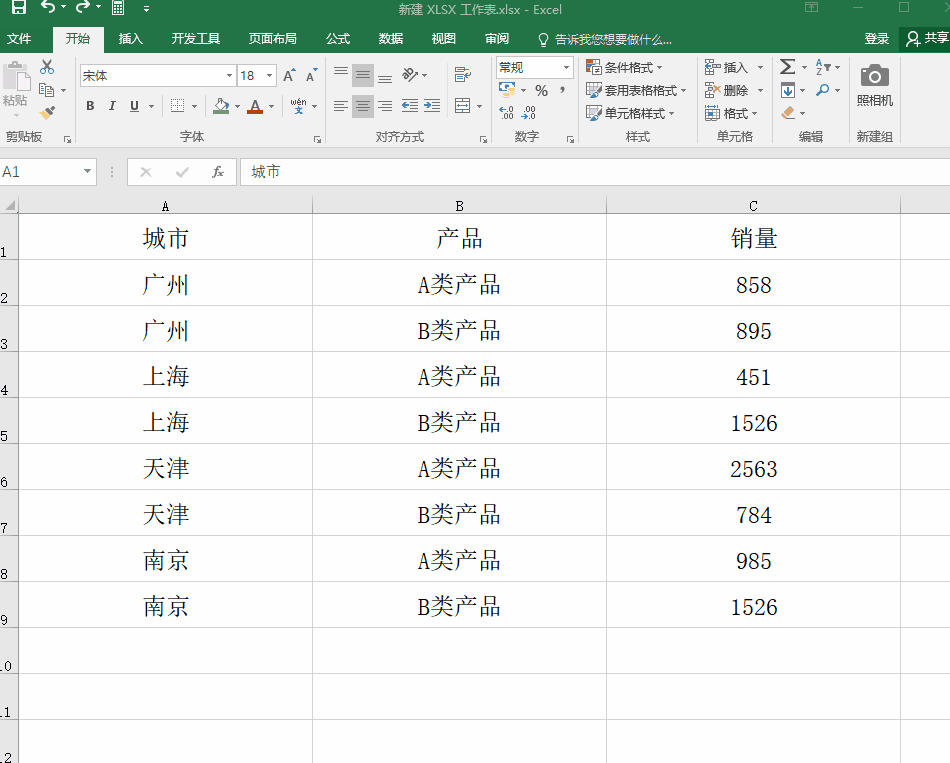Image resolution: width=950 pixels, height=763 pixels.
Task: Open the borders tool icon
Action: click(178, 106)
